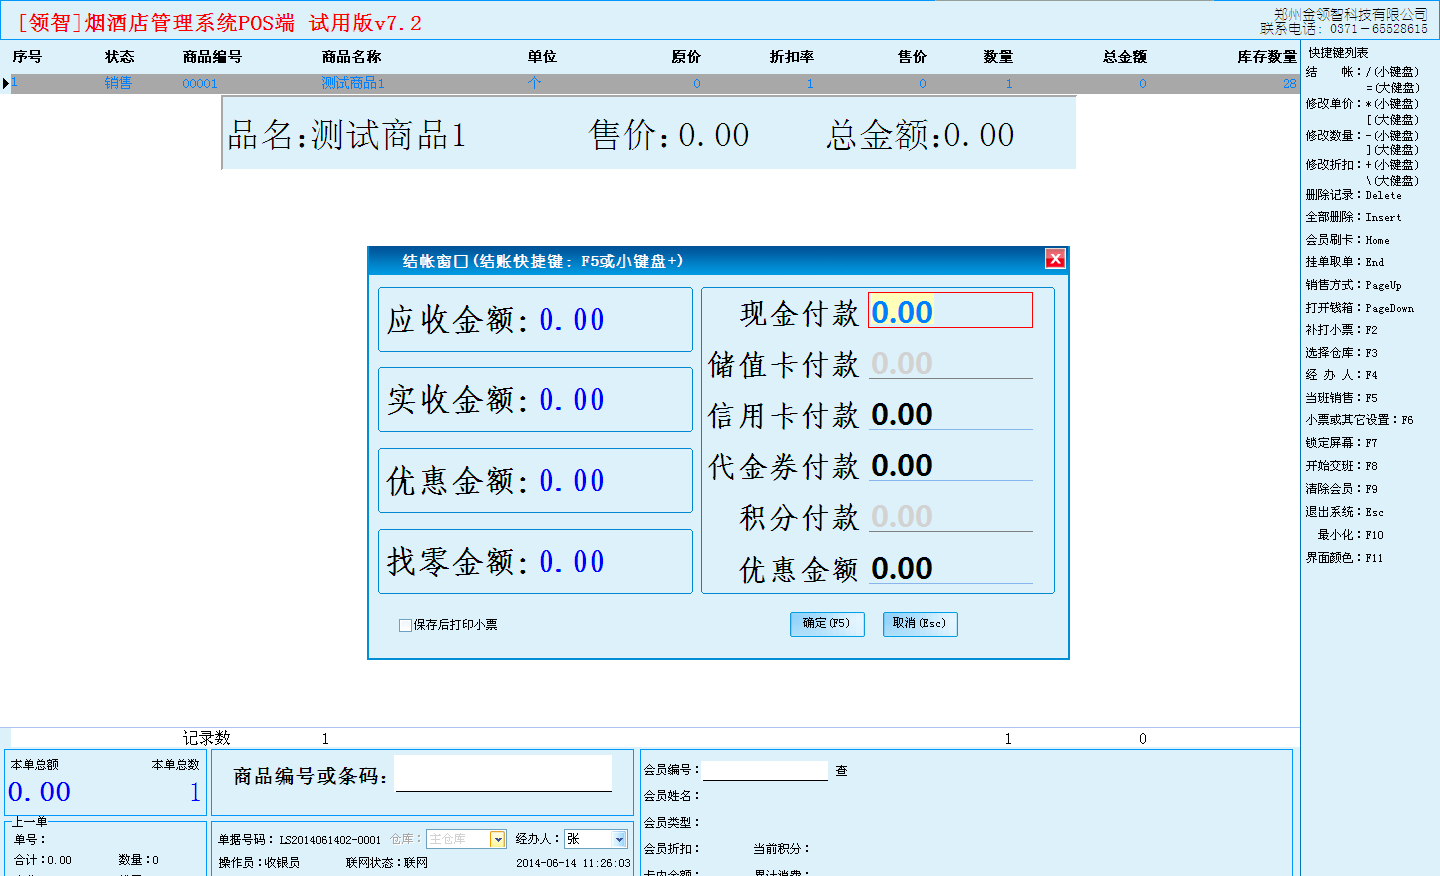The image size is (1440, 876).
Task: Click the row indicator arrow of row 1
Action: click(6, 83)
